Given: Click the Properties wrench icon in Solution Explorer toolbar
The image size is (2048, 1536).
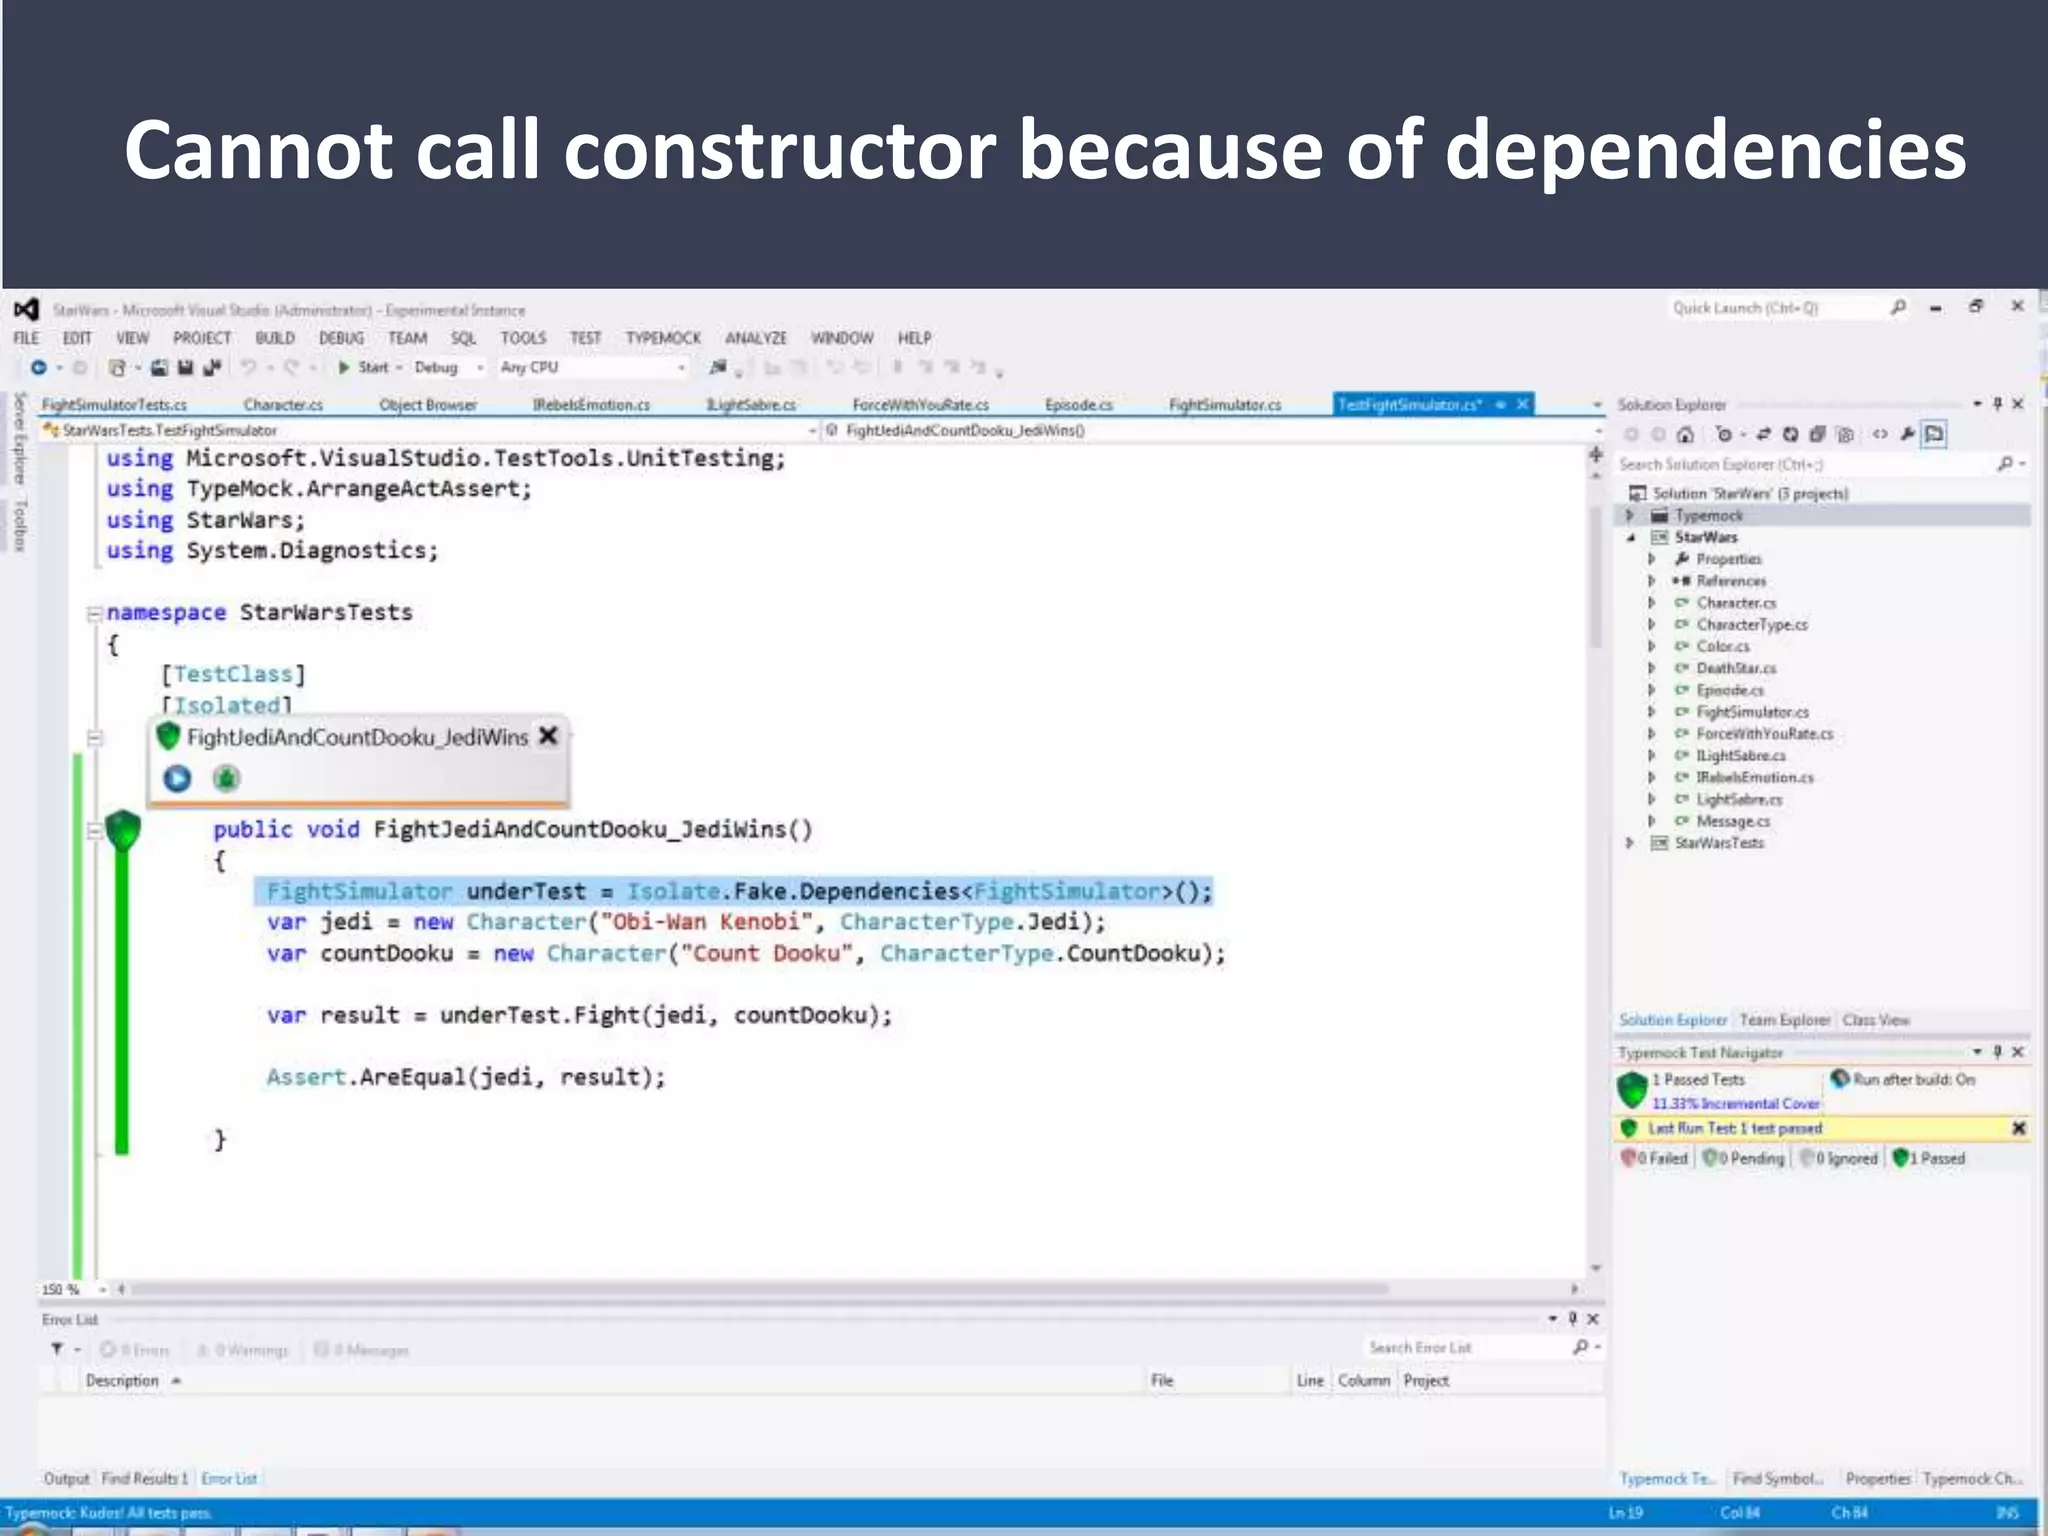Looking at the screenshot, I should pyautogui.click(x=1908, y=434).
